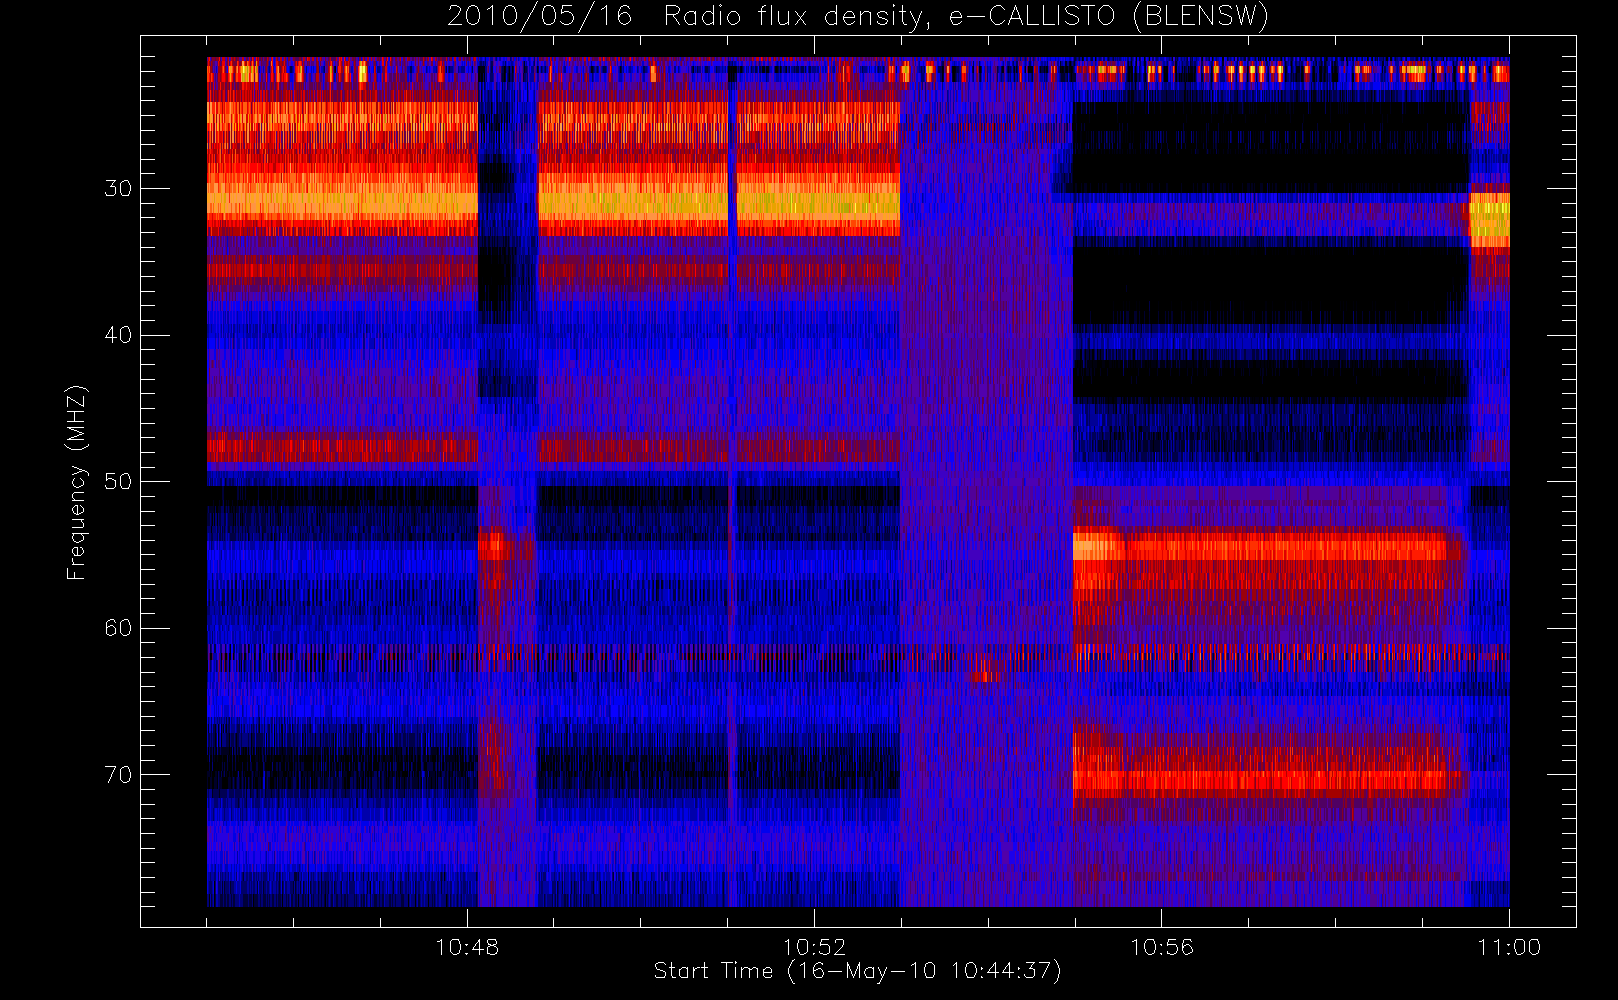Click the Start Time axis label
This screenshot has width=1618, height=1000.
coord(858,971)
